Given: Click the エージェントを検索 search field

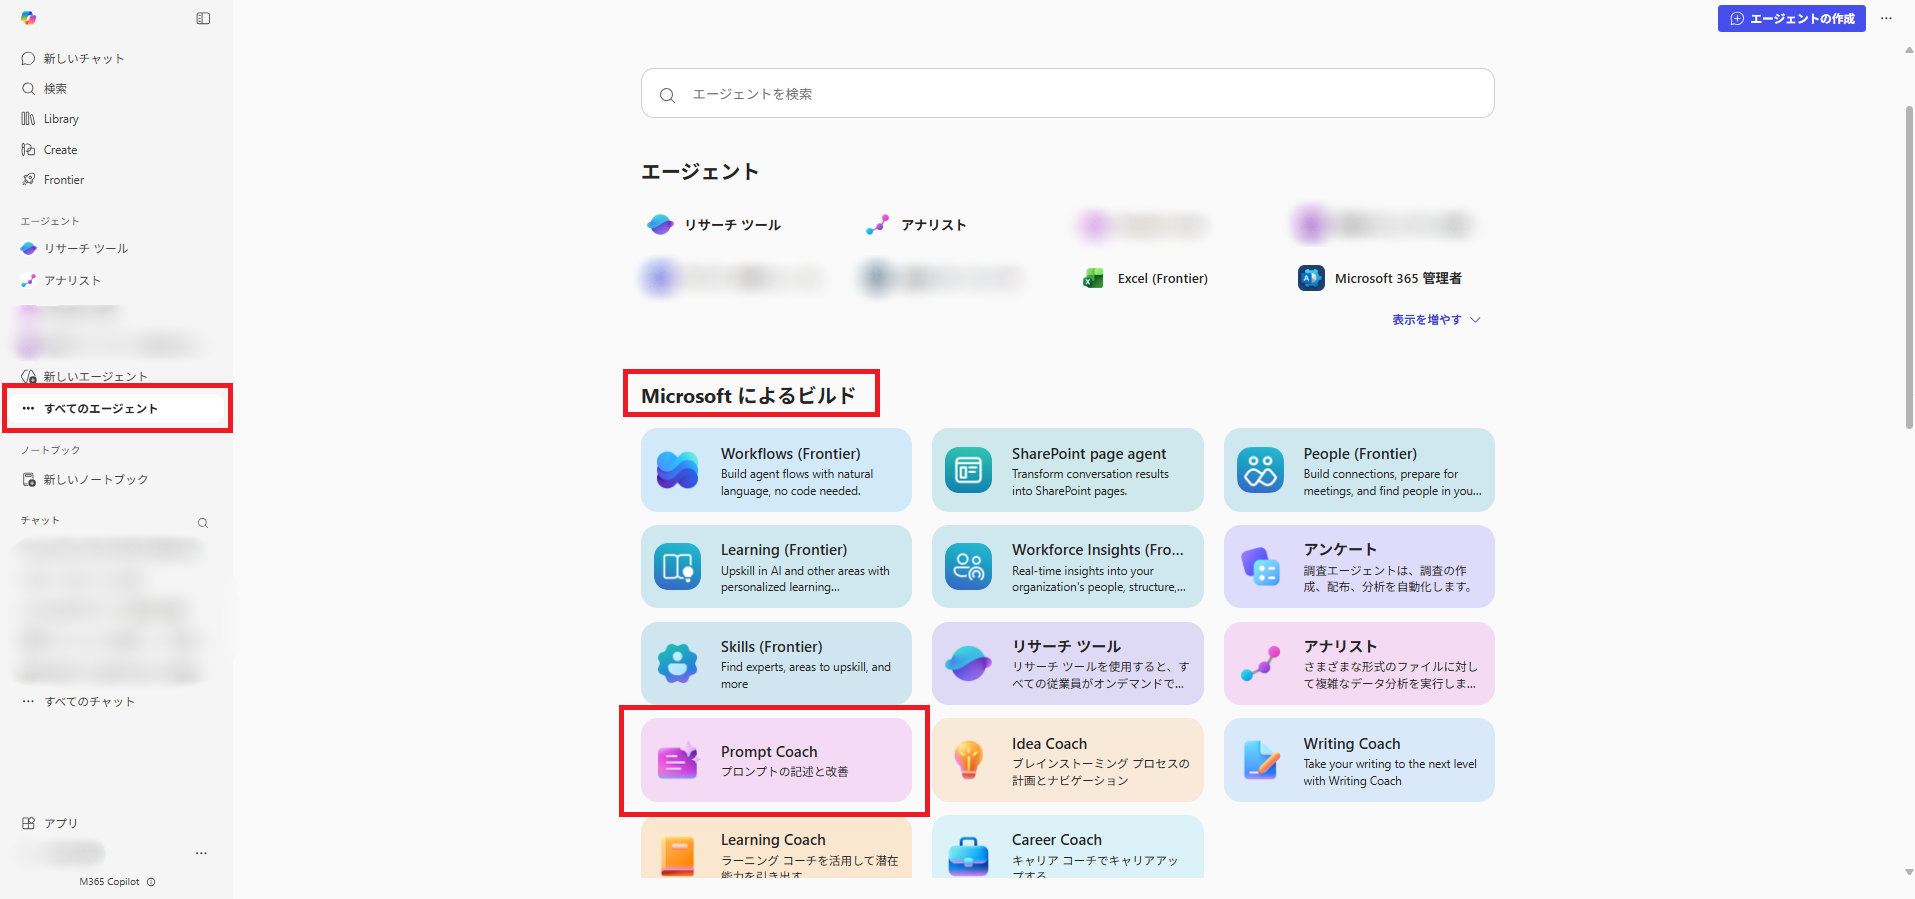Looking at the screenshot, I should click(1068, 93).
